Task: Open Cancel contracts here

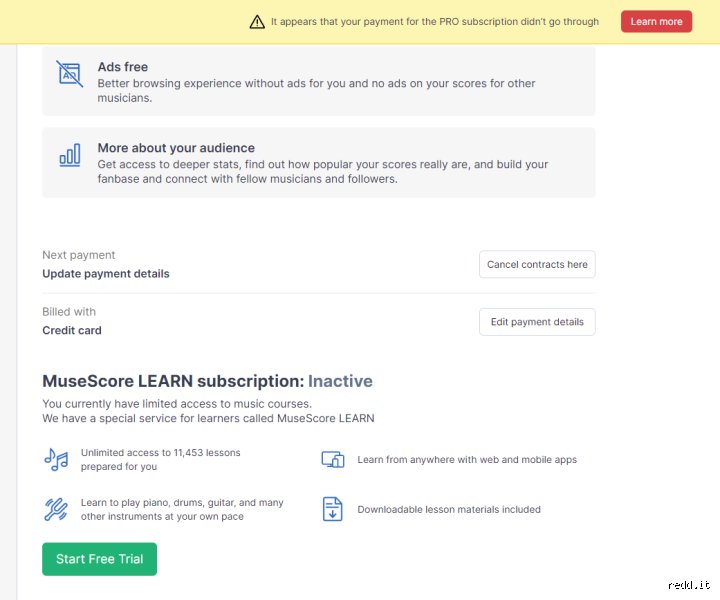Action: coord(537,264)
